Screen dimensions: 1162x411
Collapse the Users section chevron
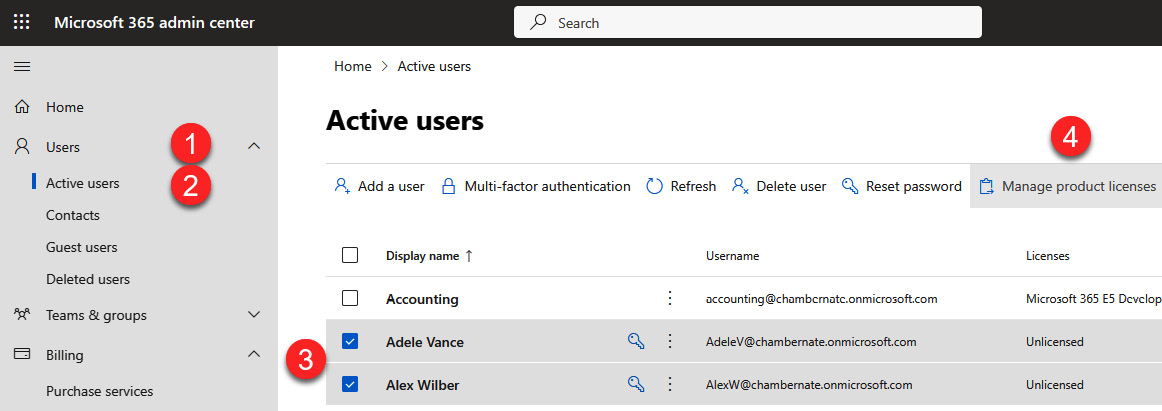coord(254,147)
